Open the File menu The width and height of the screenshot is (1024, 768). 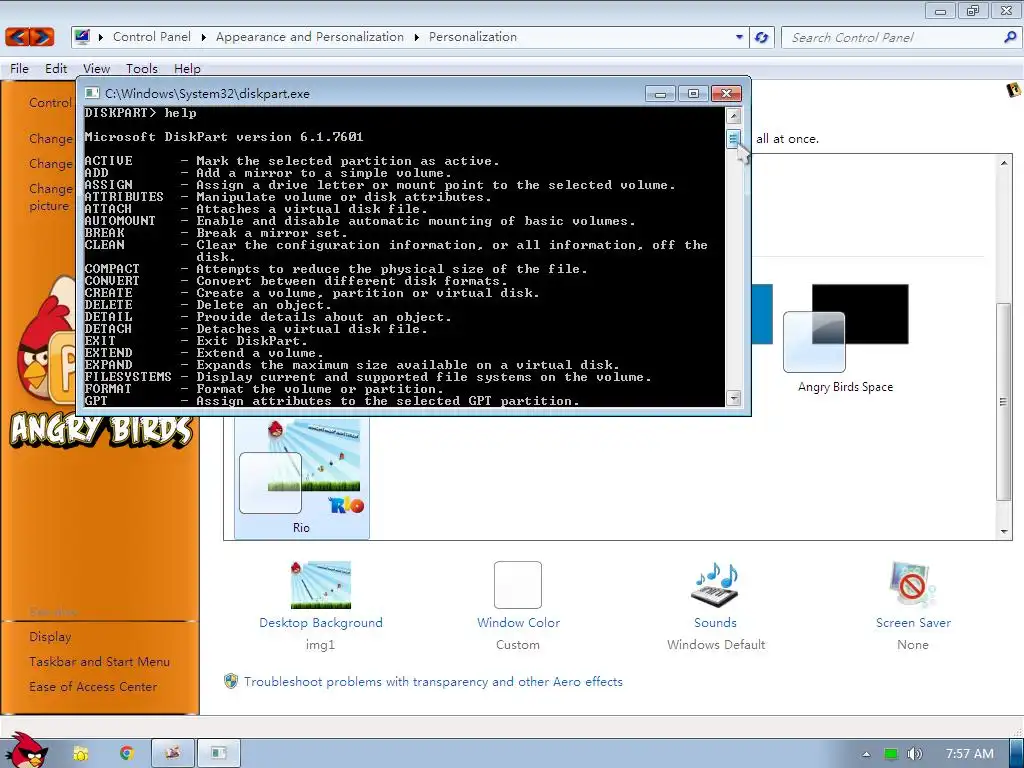[19, 69]
